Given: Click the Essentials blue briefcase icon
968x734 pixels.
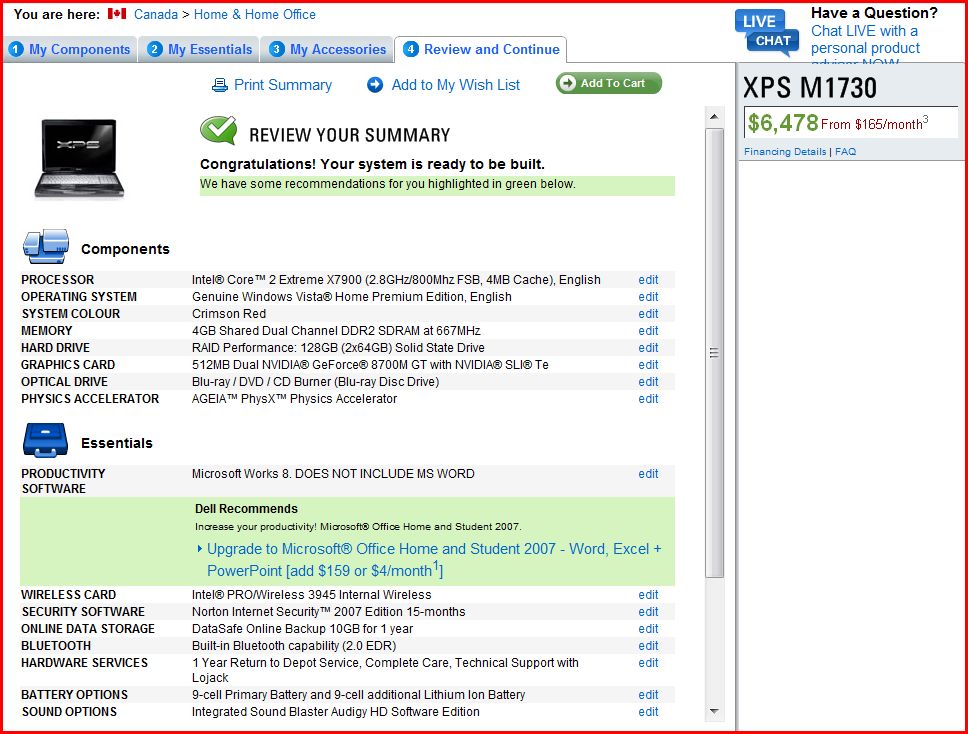Looking at the screenshot, I should click(x=45, y=440).
